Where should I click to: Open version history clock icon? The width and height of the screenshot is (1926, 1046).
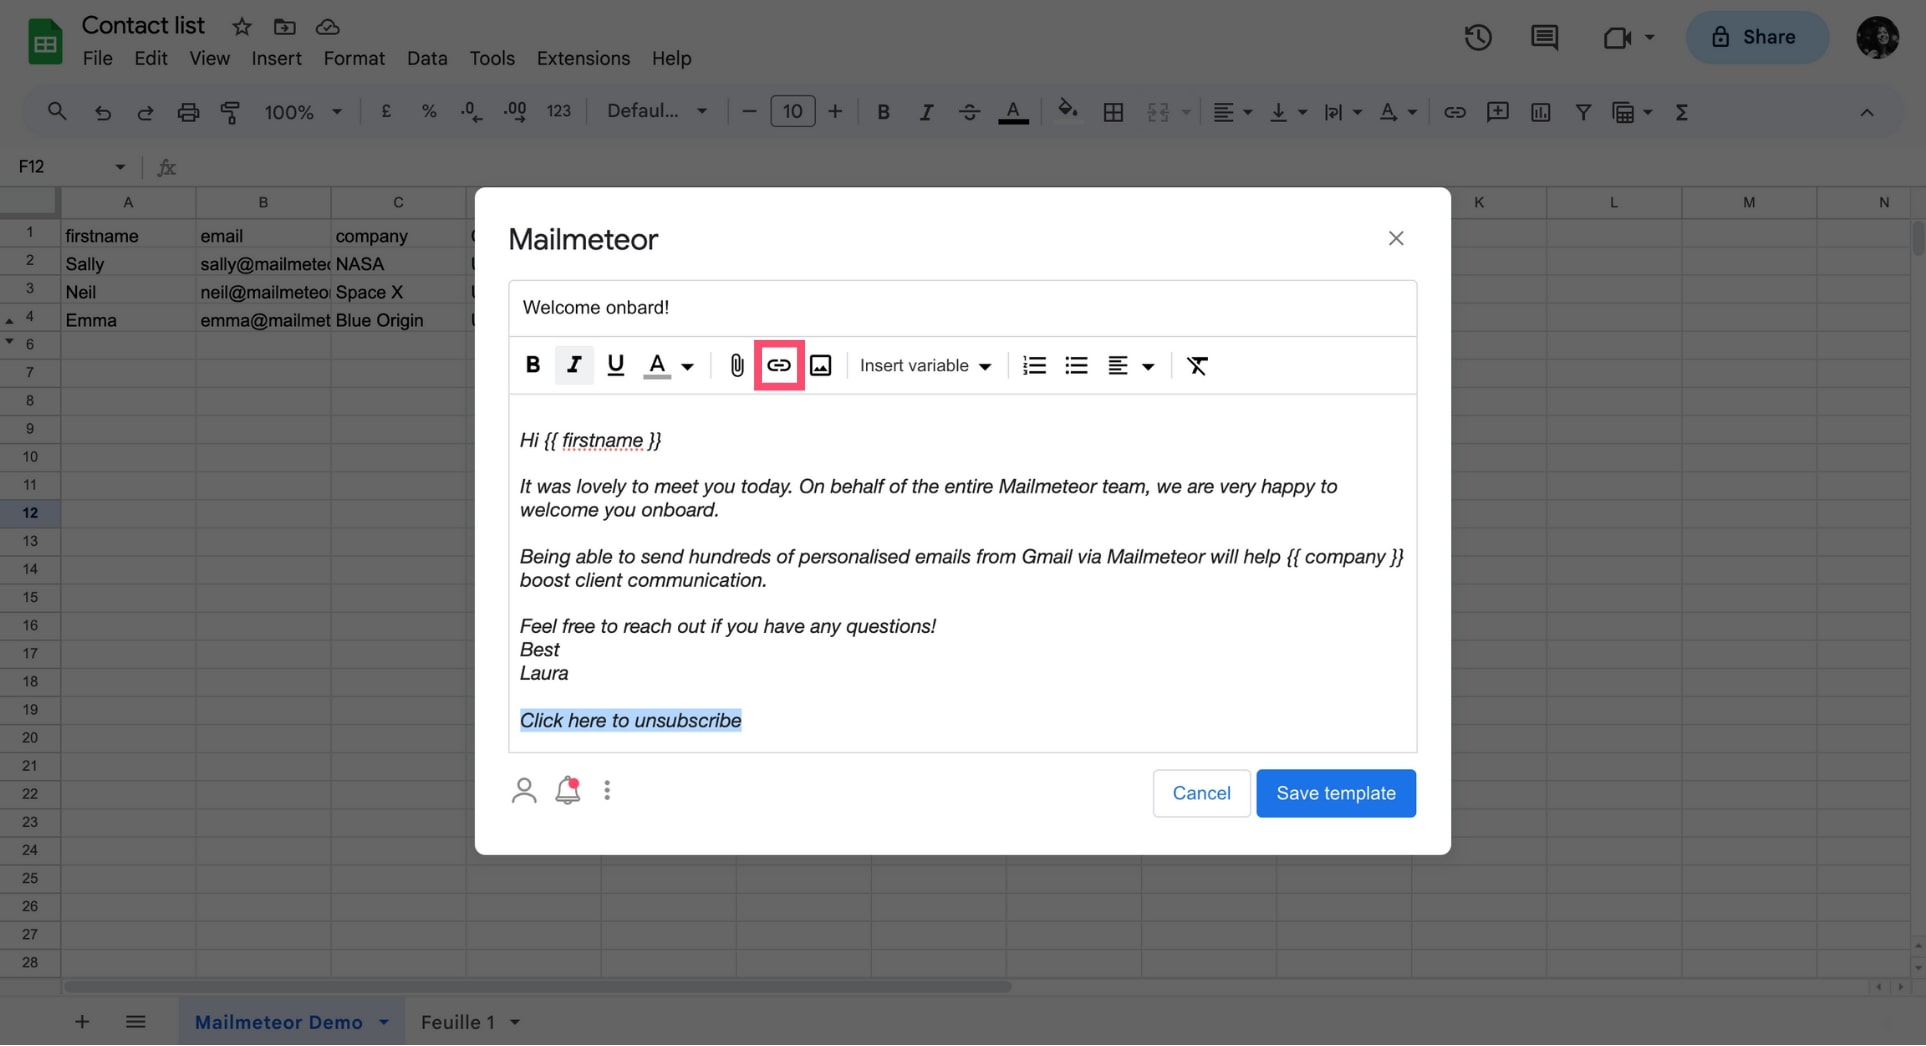coord(1478,38)
